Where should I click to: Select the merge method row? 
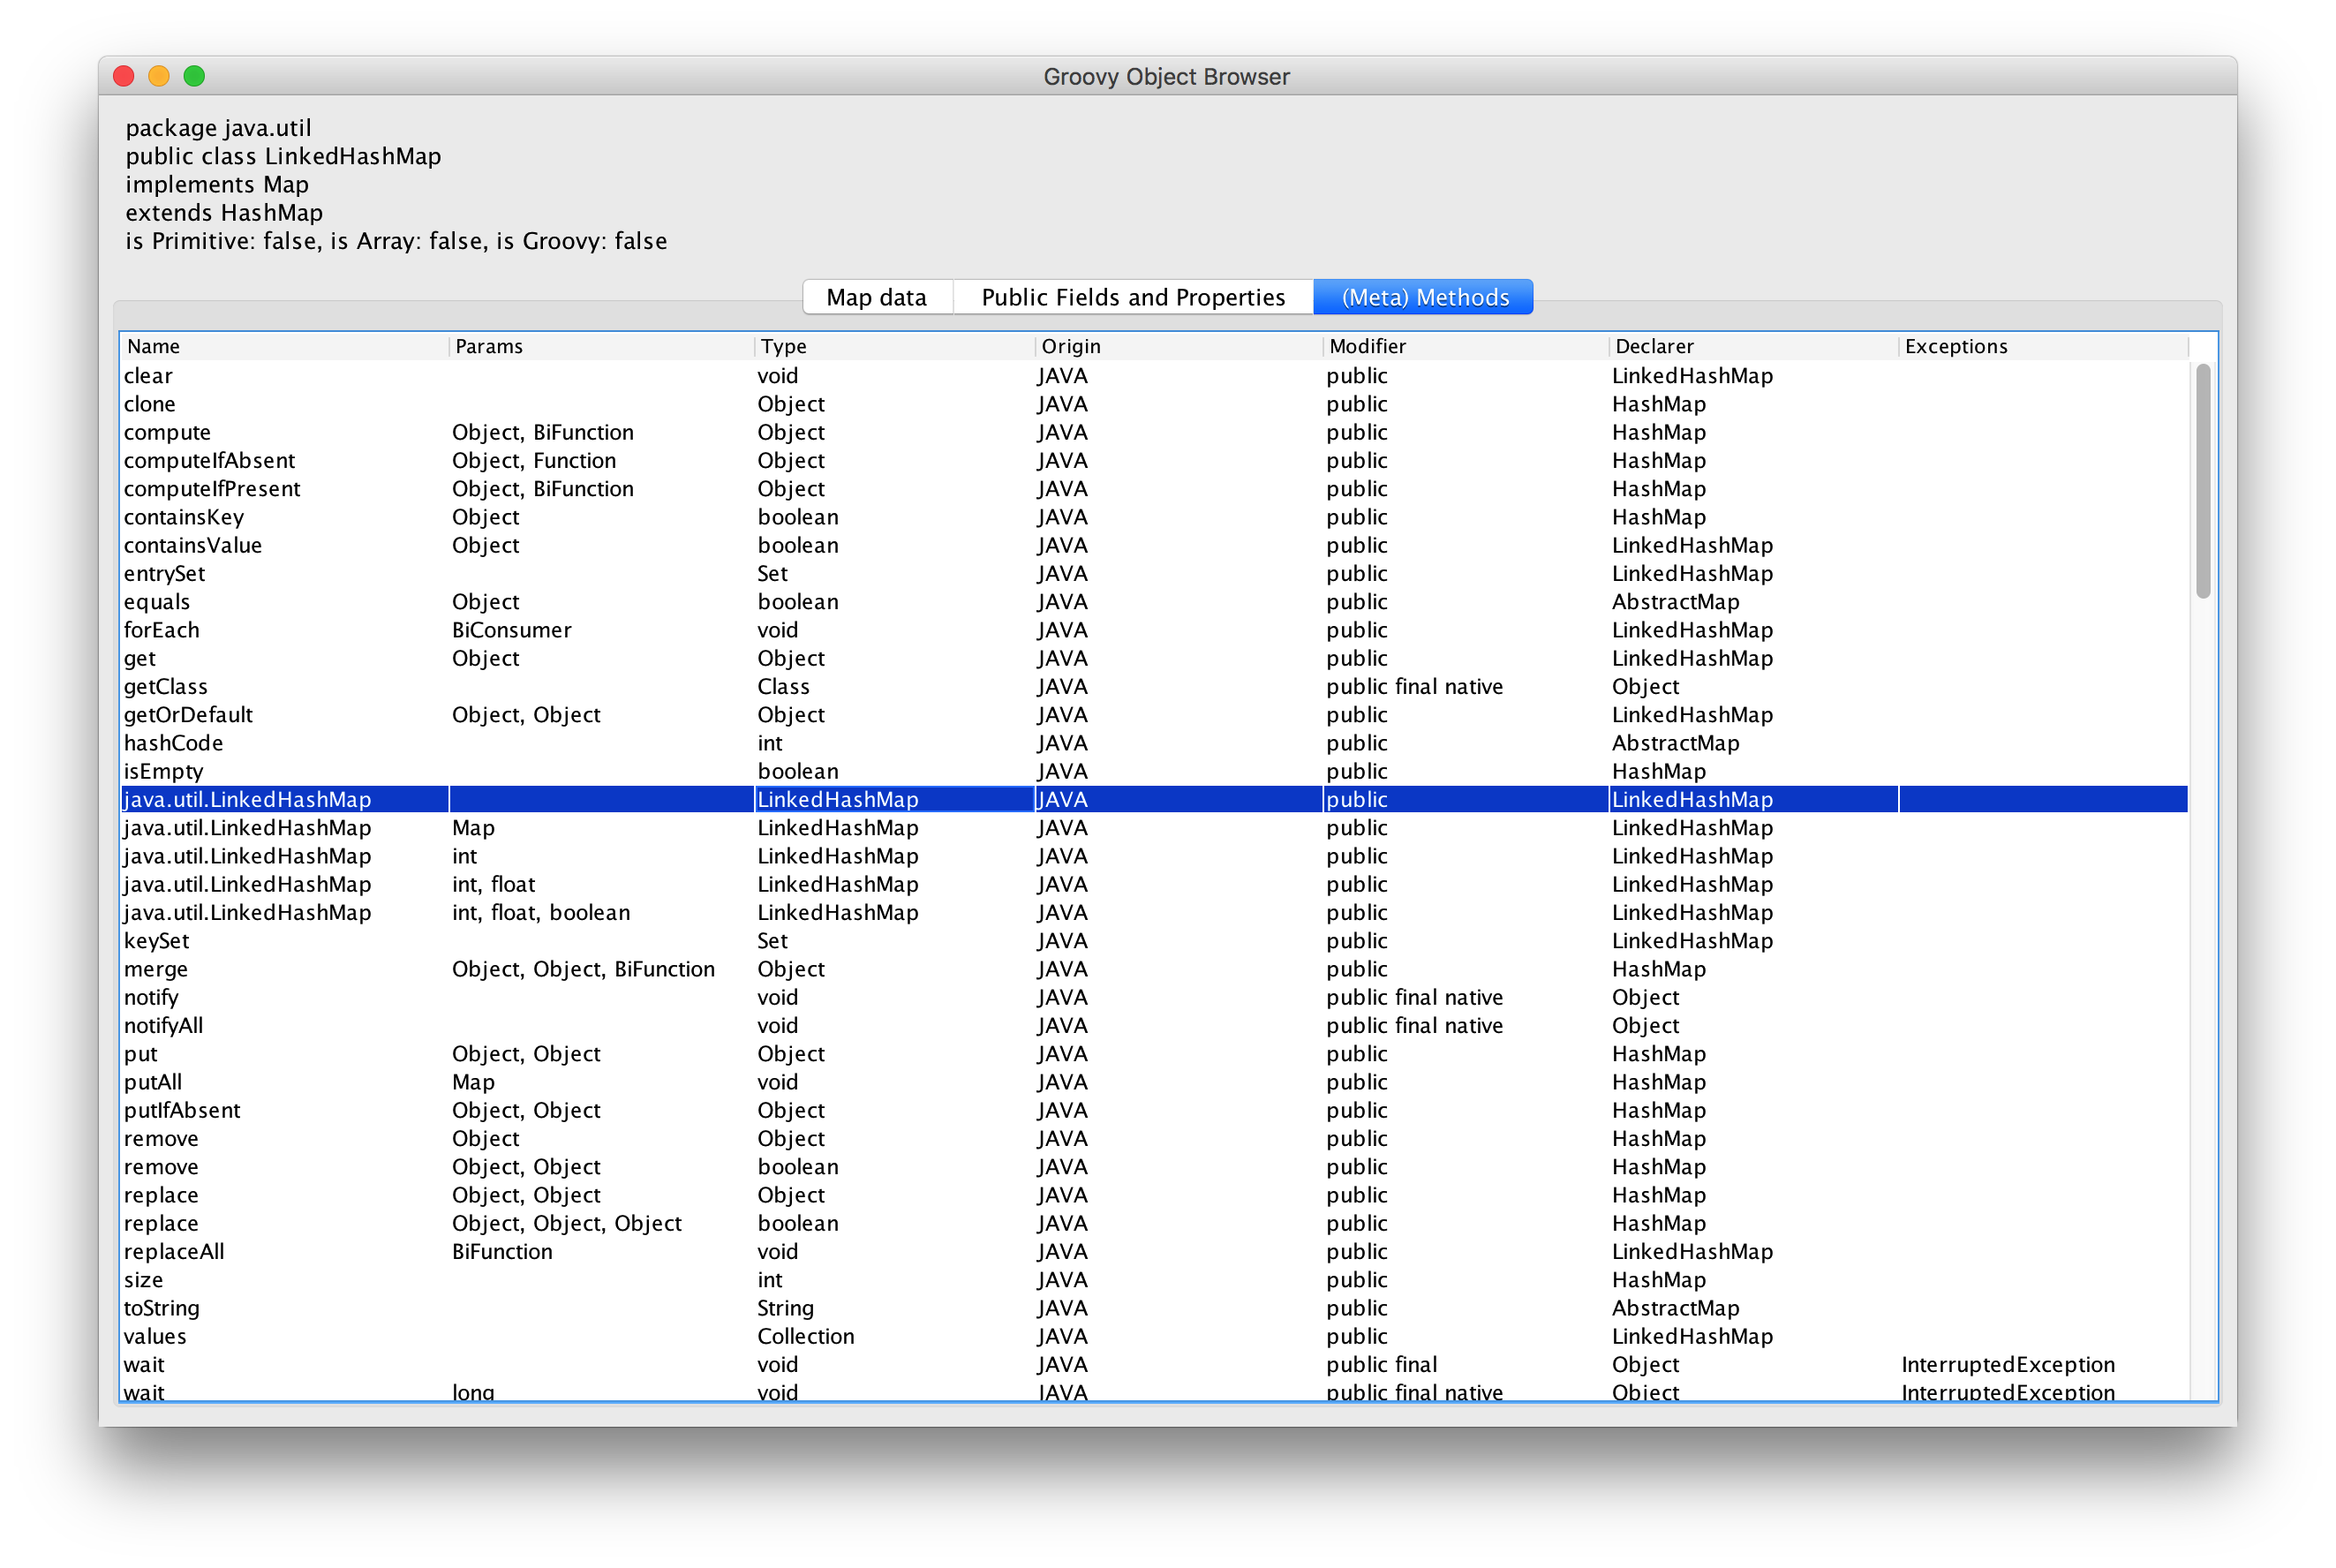(x=156, y=969)
